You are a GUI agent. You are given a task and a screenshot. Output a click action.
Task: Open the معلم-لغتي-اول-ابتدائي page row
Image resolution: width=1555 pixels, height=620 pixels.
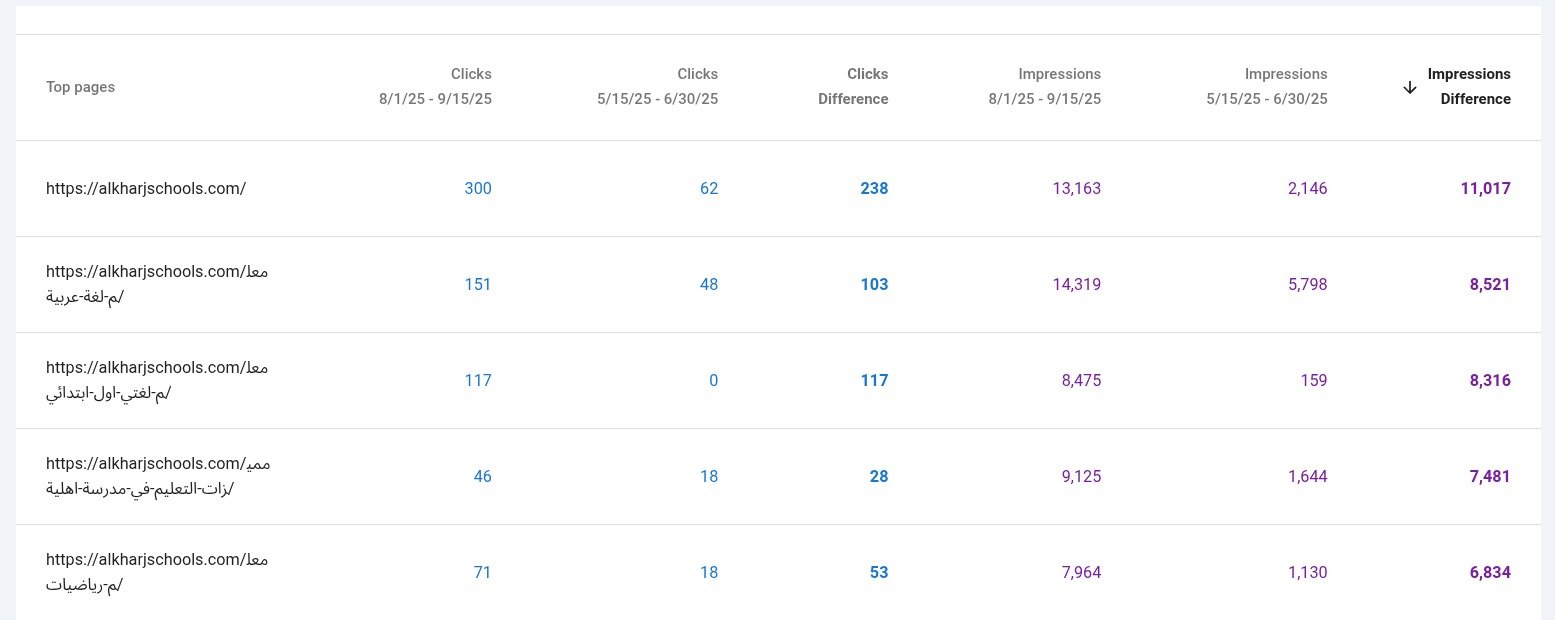[157, 380]
